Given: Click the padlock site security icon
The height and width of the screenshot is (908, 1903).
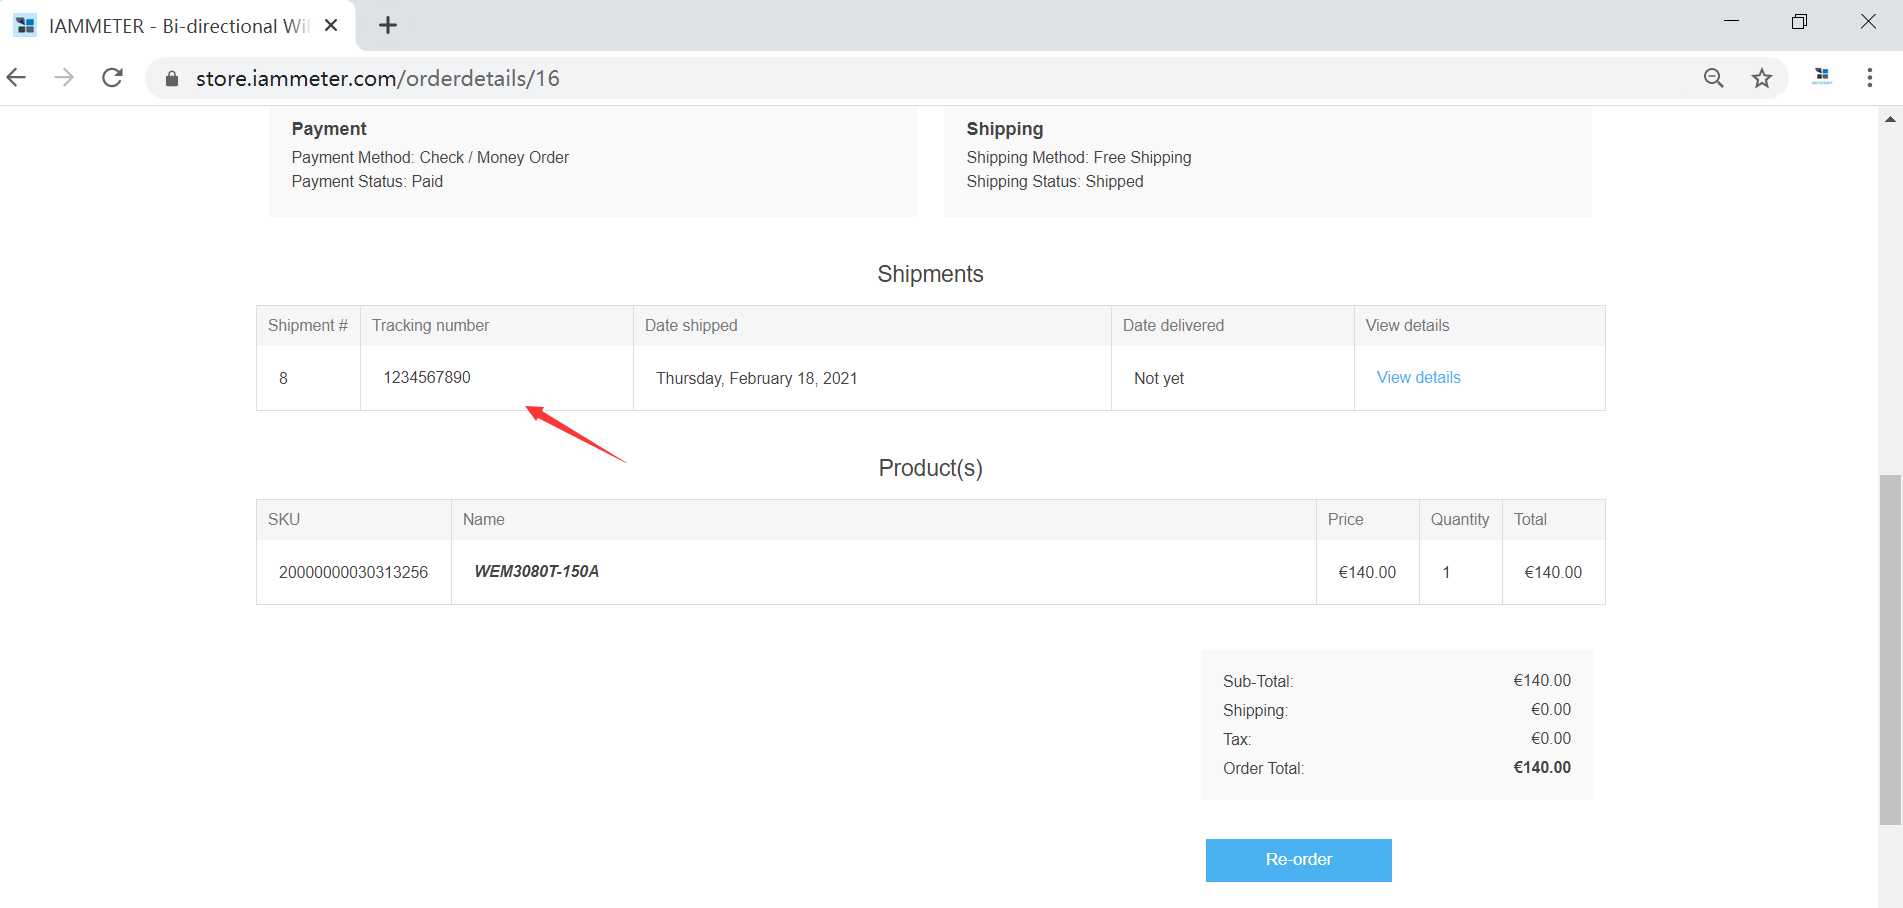Looking at the screenshot, I should point(172,79).
